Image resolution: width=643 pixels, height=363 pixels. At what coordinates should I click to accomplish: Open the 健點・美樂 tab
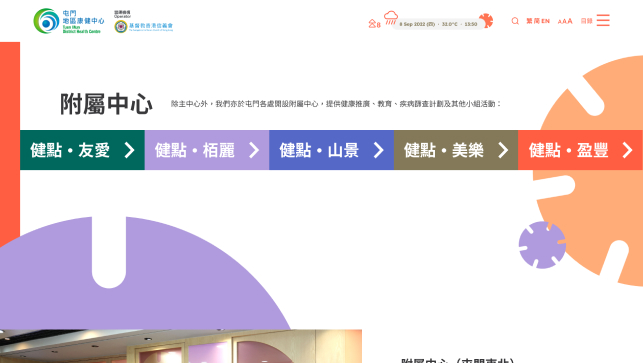[456, 150]
